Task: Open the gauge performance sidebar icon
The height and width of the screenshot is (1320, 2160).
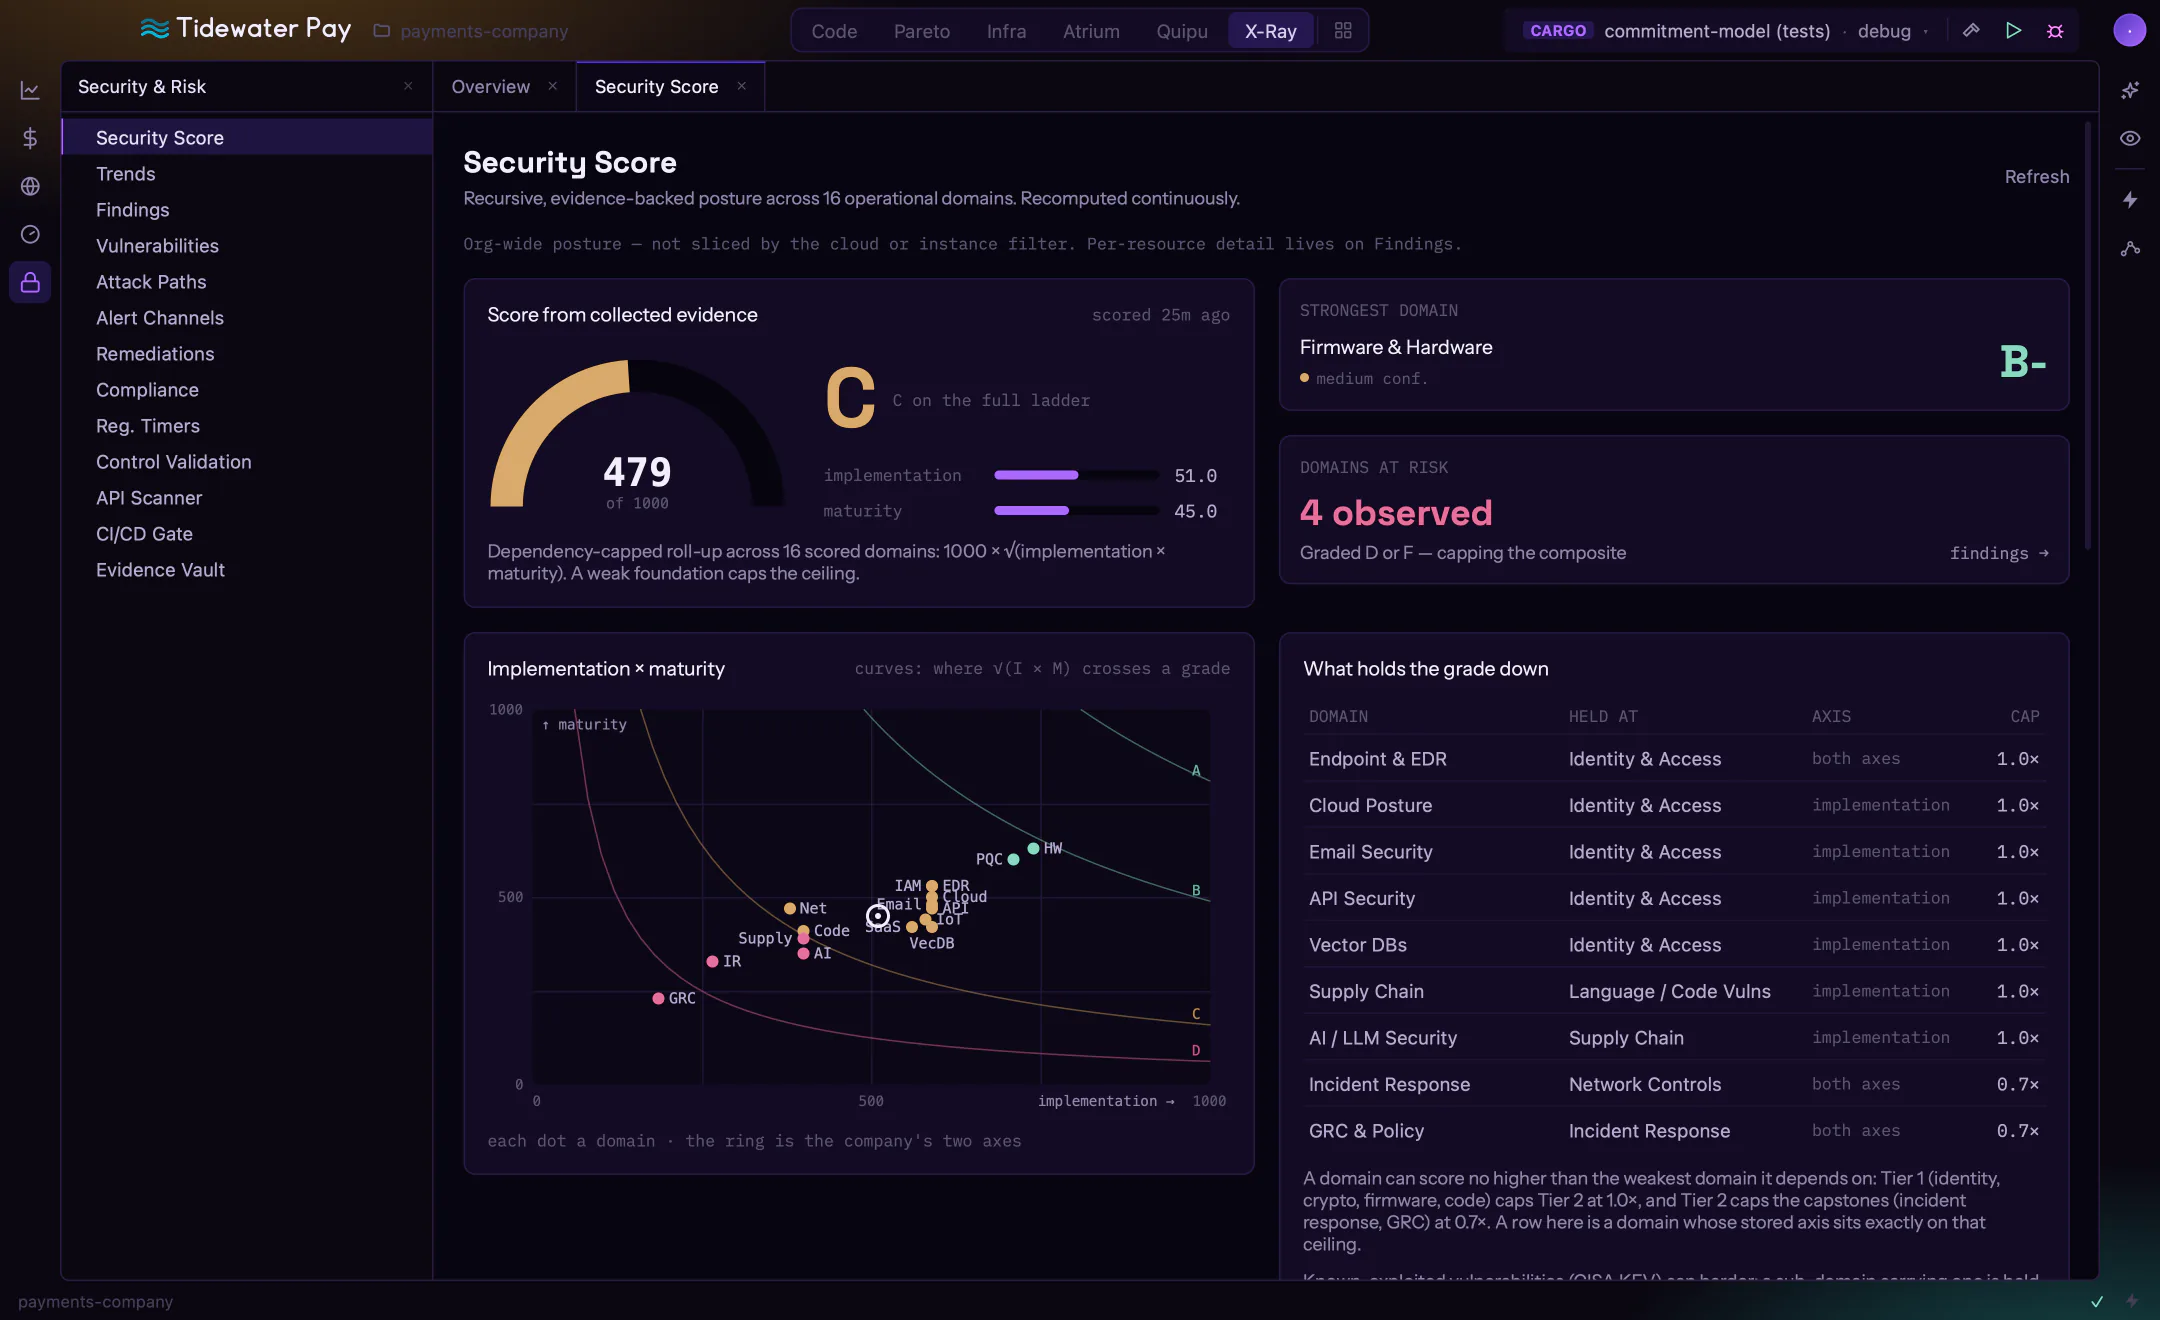Action: click(x=30, y=234)
